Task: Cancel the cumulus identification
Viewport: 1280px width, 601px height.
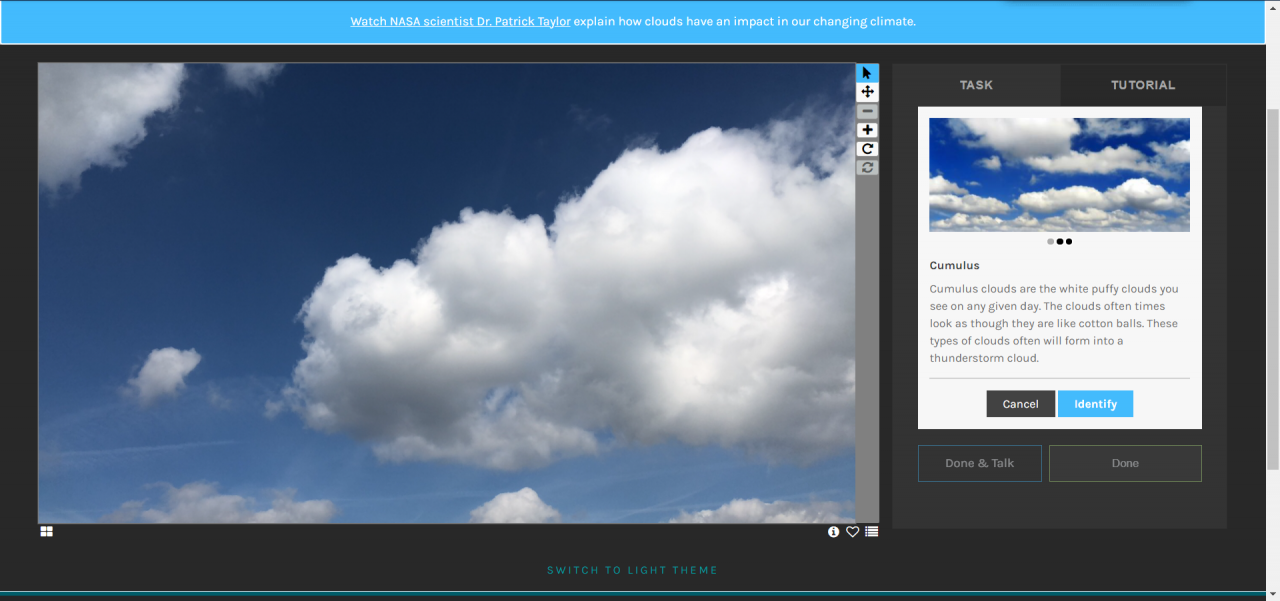Action: 1020,404
